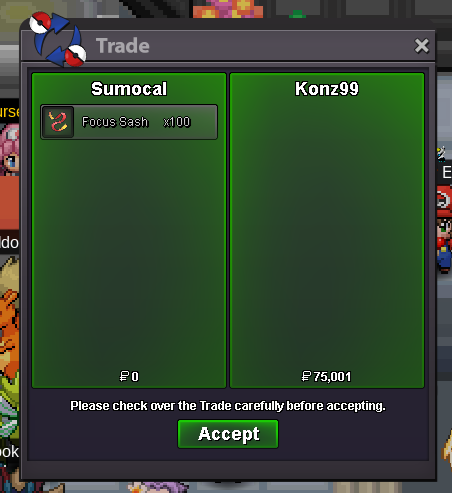
Task: Click empty area of Konz99's offer panel
Action: [327, 233]
